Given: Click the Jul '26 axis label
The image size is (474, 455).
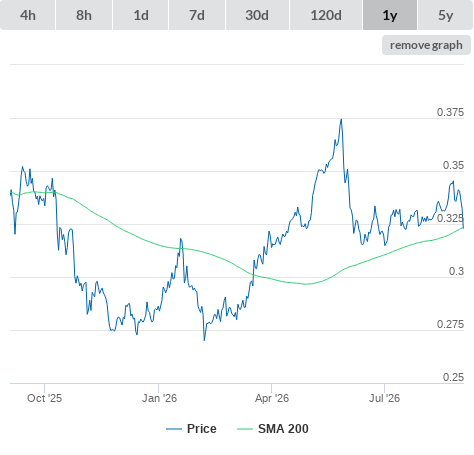Looking at the screenshot, I should (x=384, y=398).
